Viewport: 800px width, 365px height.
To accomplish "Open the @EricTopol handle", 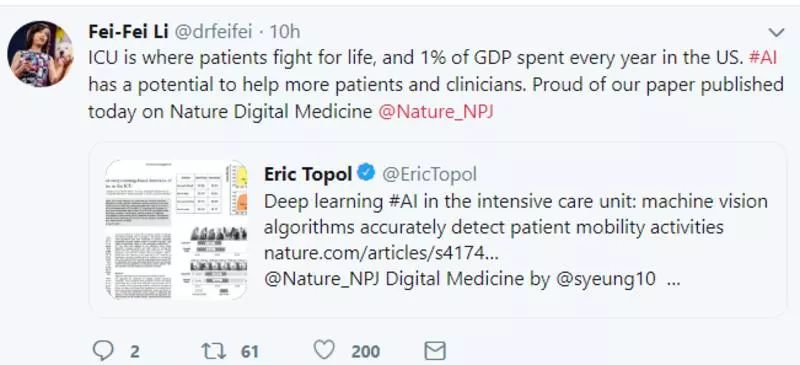I will [x=429, y=175].
